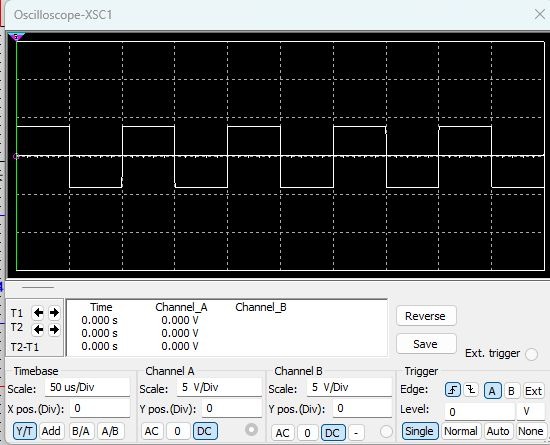This screenshot has height=445, width=550.
Task: Select Single trigger mode
Action: (x=420, y=431)
